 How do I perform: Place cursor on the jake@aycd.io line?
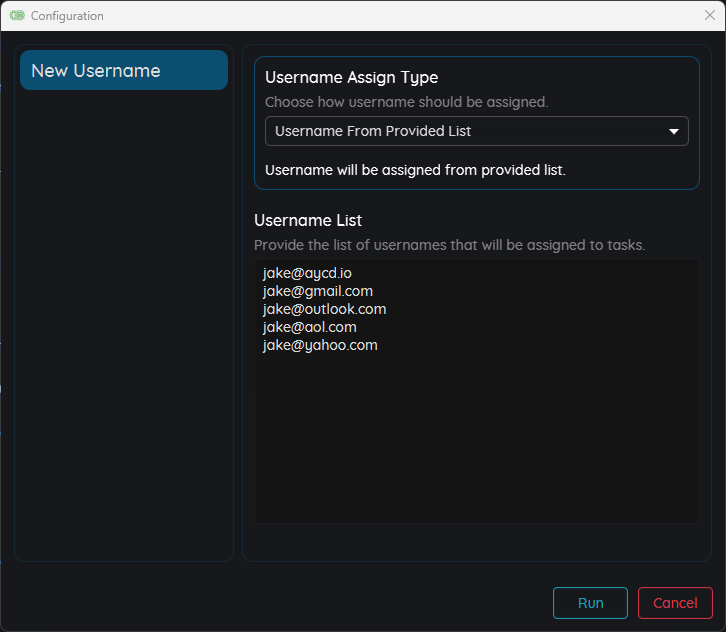pyautogui.click(x=307, y=273)
